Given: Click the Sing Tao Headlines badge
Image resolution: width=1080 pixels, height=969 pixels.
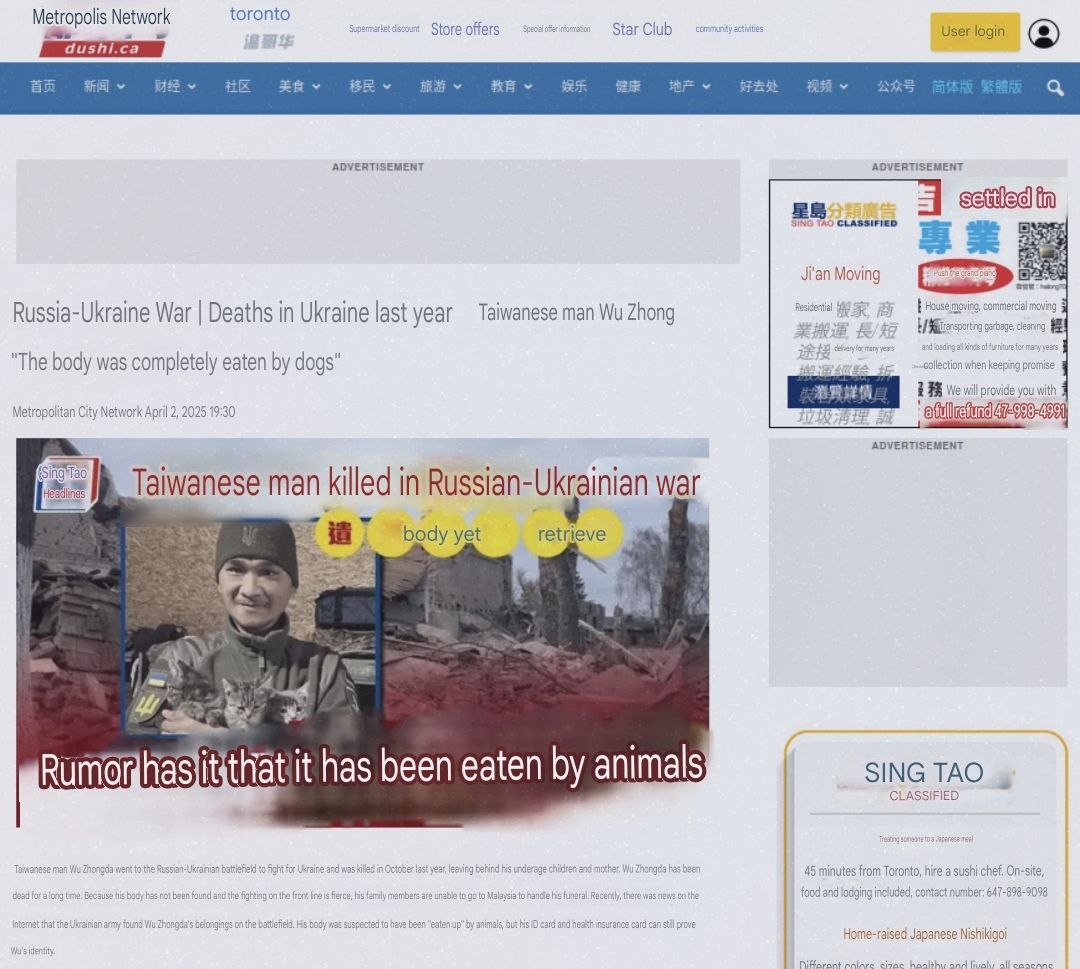Looking at the screenshot, I should click(65, 482).
